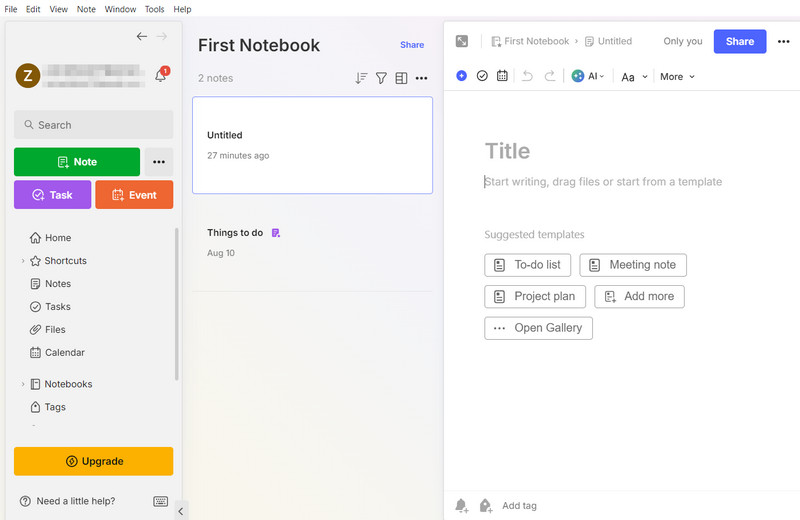Click task icon on Things to do note

[x=276, y=233]
